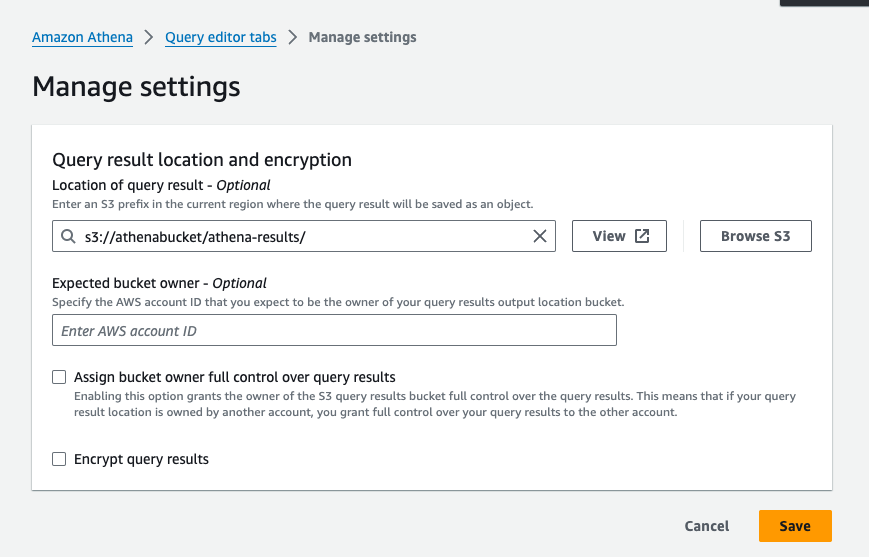Viewport: 869px width, 557px height.
Task: Click the Manage settings page title
Action: (x=136, y=87)
